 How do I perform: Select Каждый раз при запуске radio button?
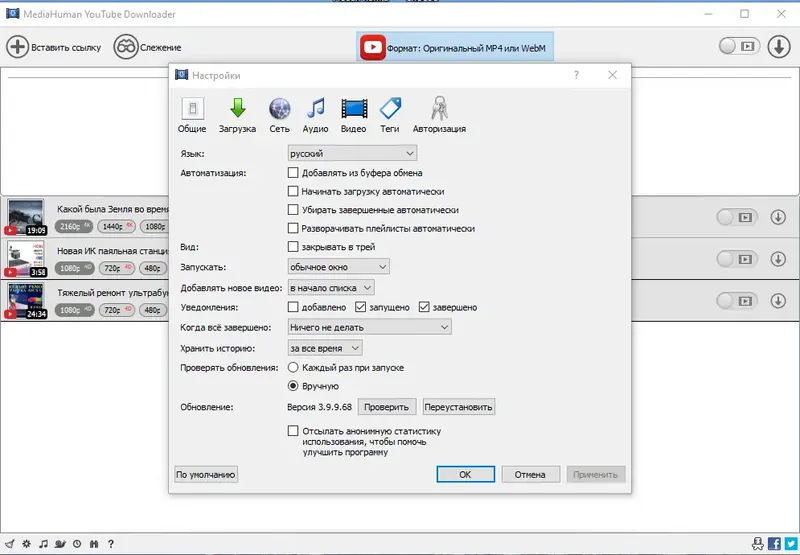pos(293,367)
